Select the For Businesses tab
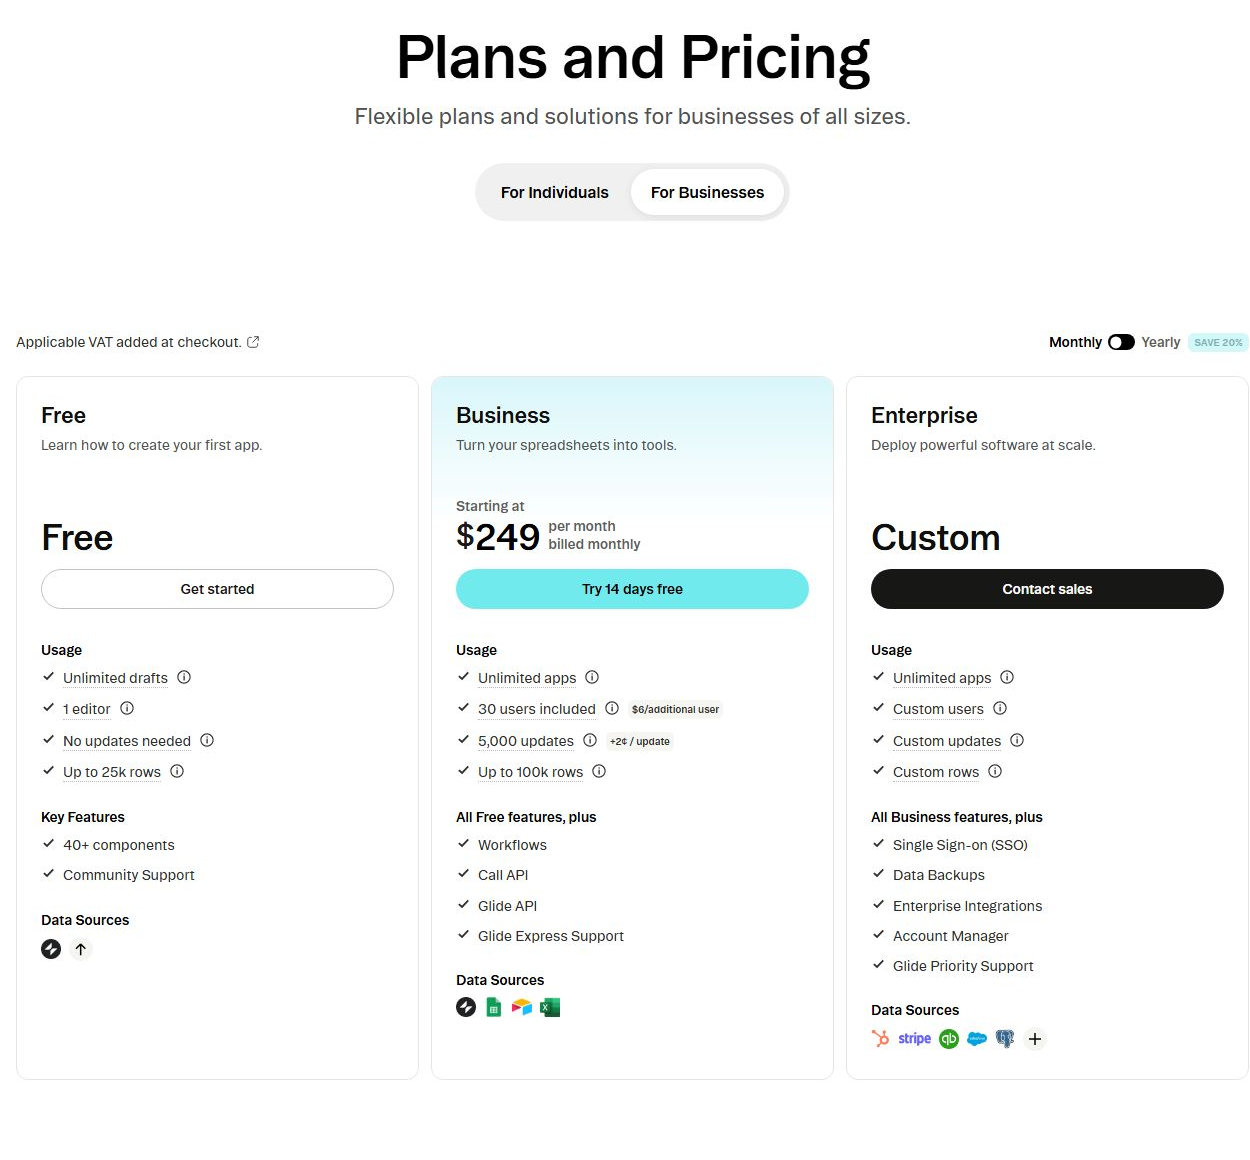 707,192
